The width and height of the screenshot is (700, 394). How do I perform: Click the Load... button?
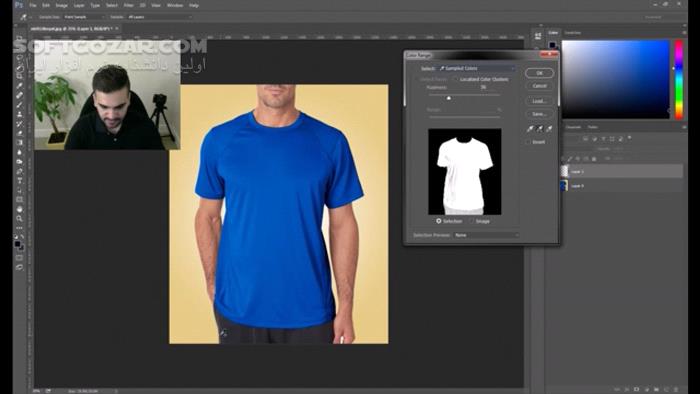[x=539, y=101]
